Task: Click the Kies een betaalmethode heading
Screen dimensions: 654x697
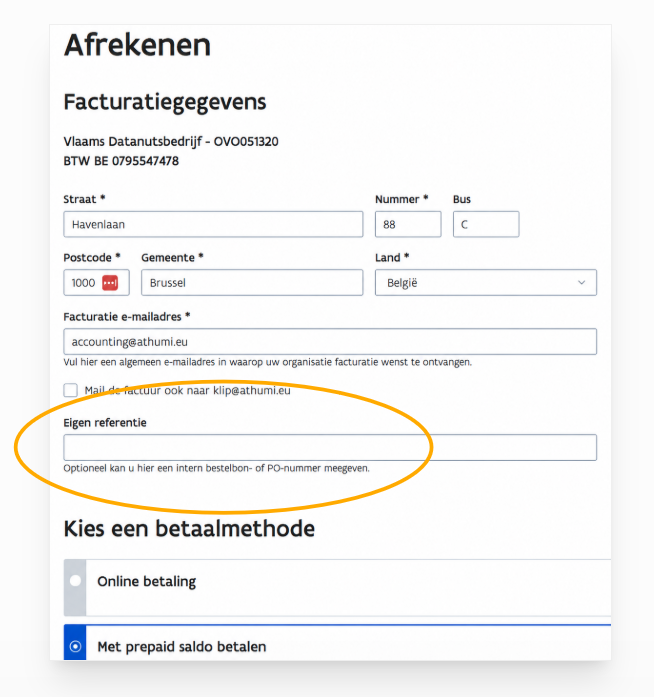Action: tap(189, 529)
